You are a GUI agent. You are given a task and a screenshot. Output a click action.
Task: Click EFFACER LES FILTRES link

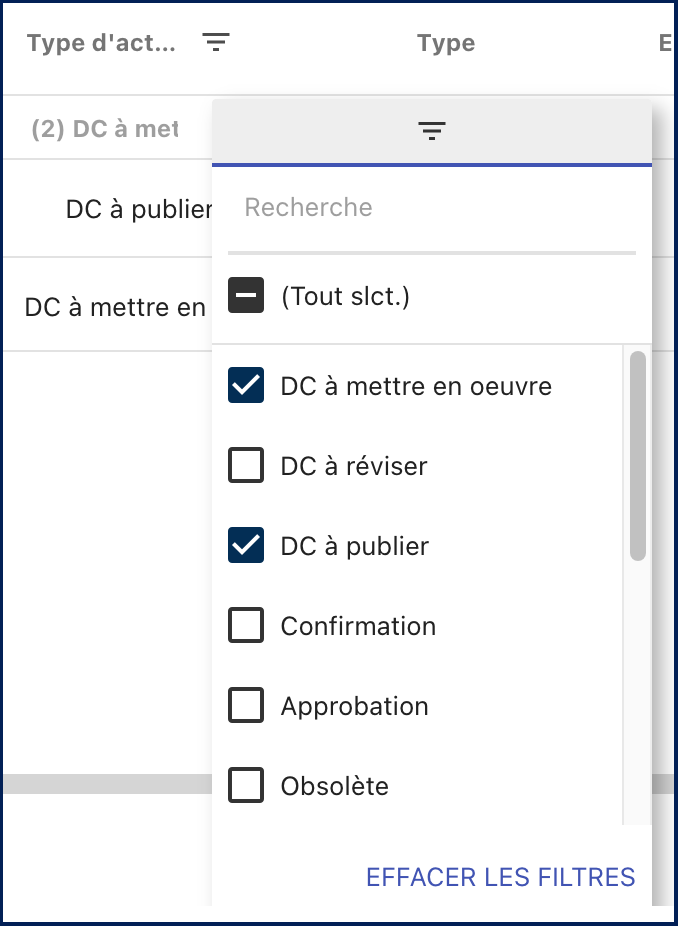(x=500, y=877)
